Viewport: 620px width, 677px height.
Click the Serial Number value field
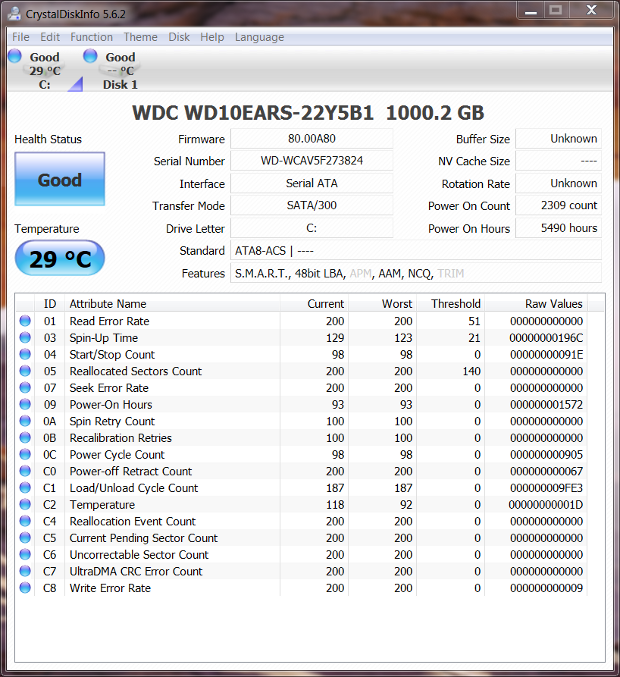click(311, 161)
